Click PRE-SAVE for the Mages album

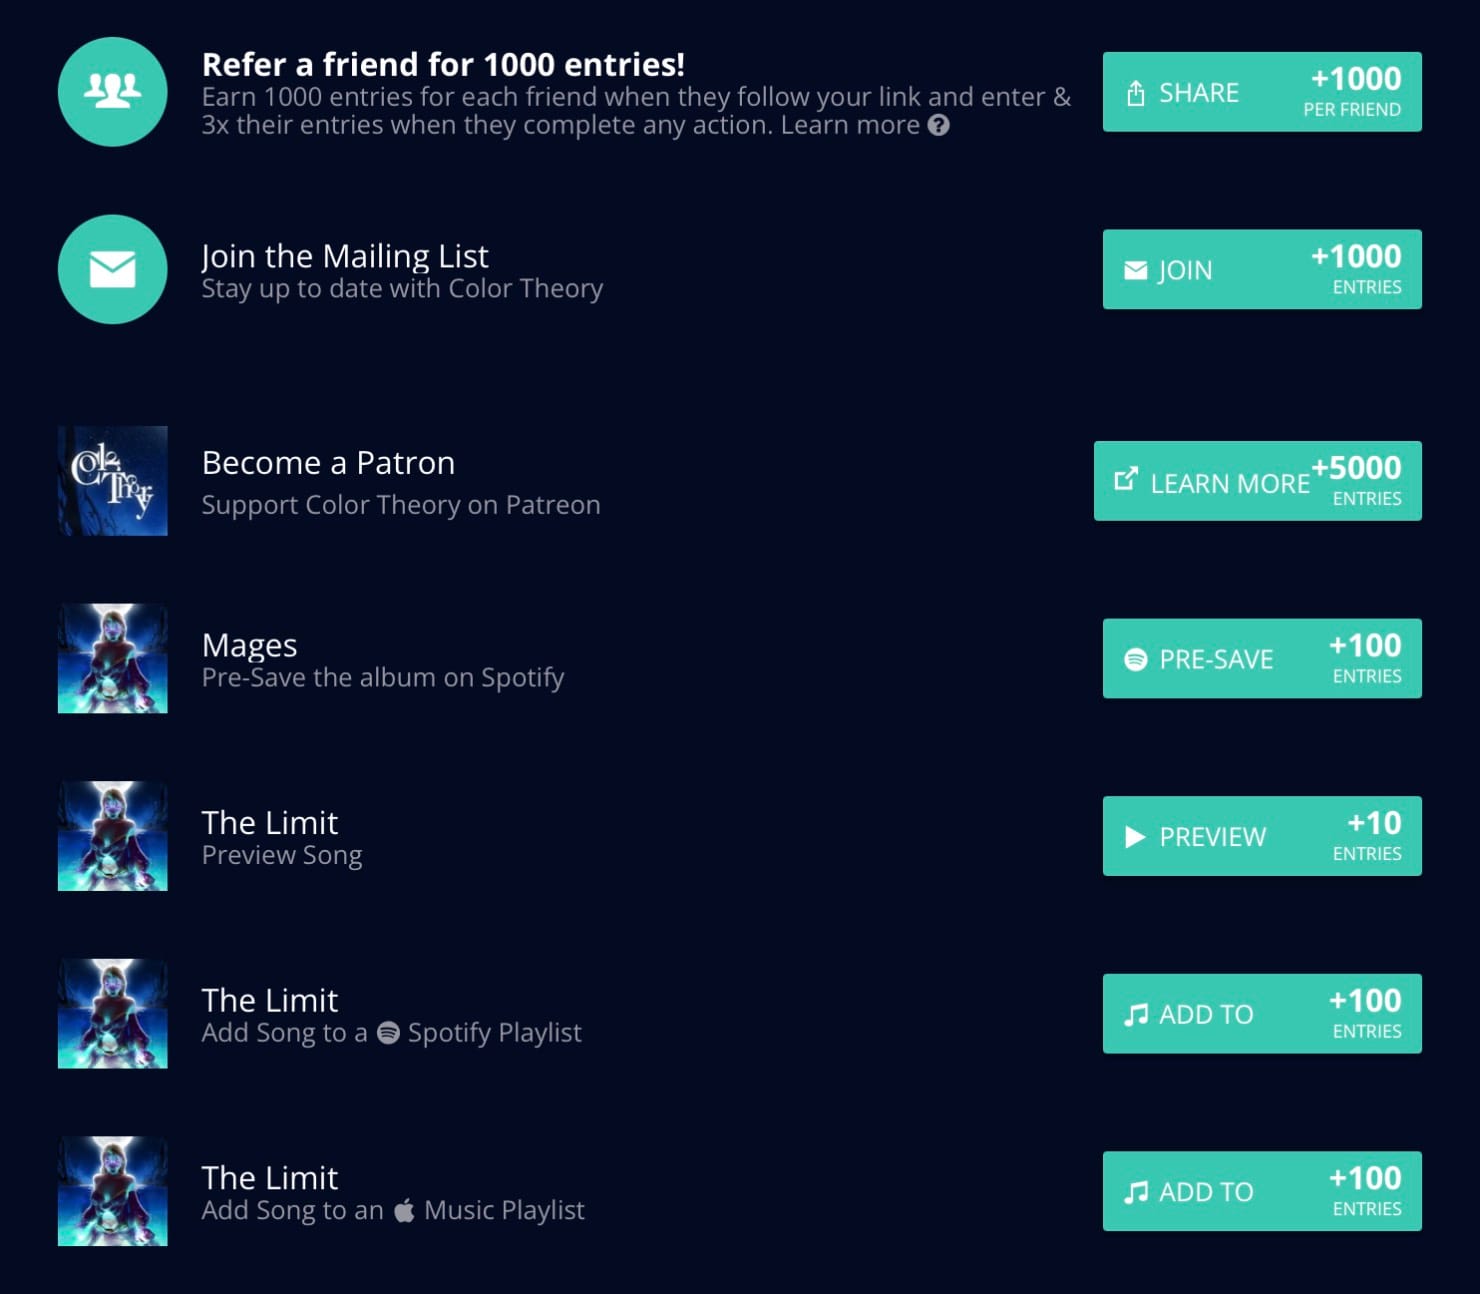pyautogui.click(x=1260, y=658)
